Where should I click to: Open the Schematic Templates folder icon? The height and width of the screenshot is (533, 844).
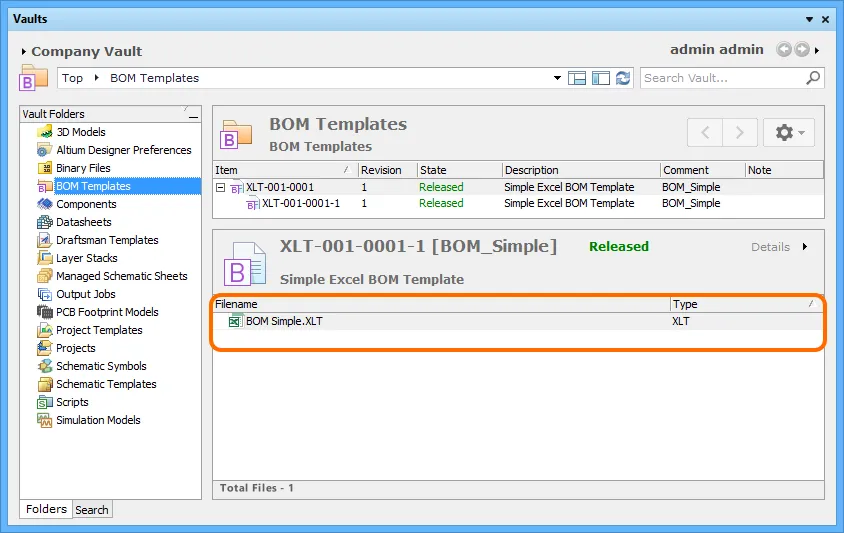(45, 384)
